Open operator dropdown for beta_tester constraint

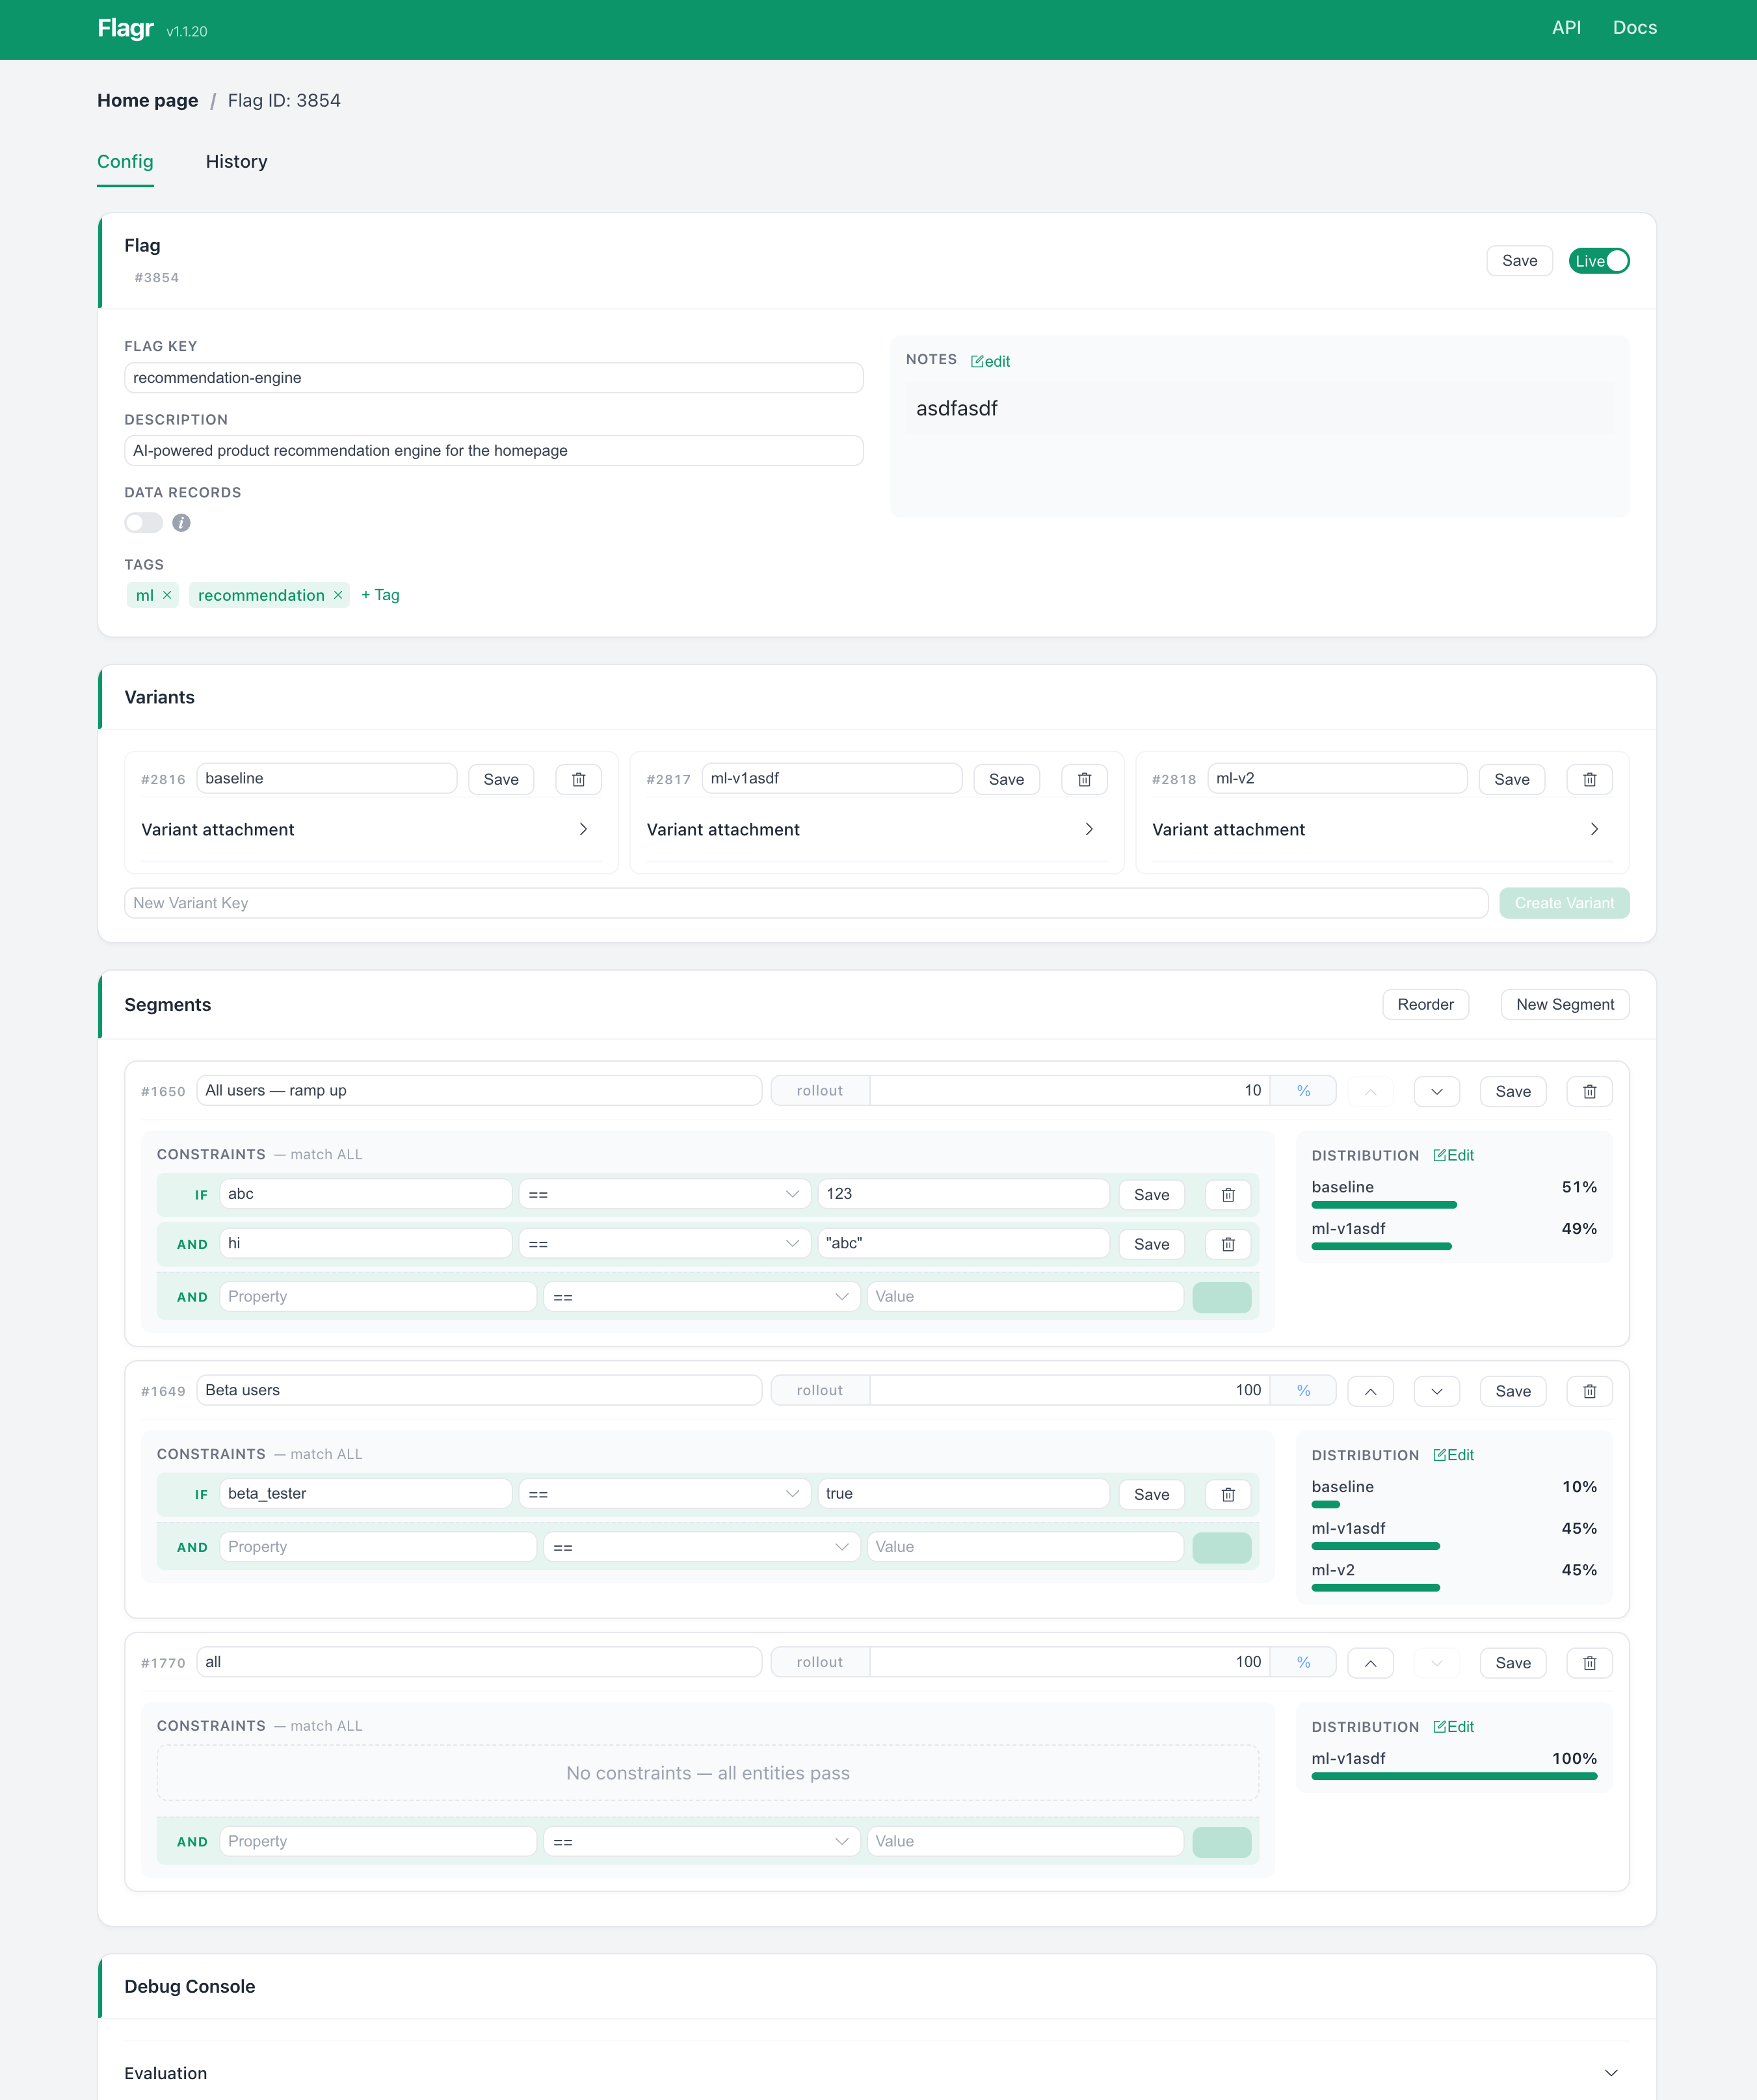pos(664,1494)
